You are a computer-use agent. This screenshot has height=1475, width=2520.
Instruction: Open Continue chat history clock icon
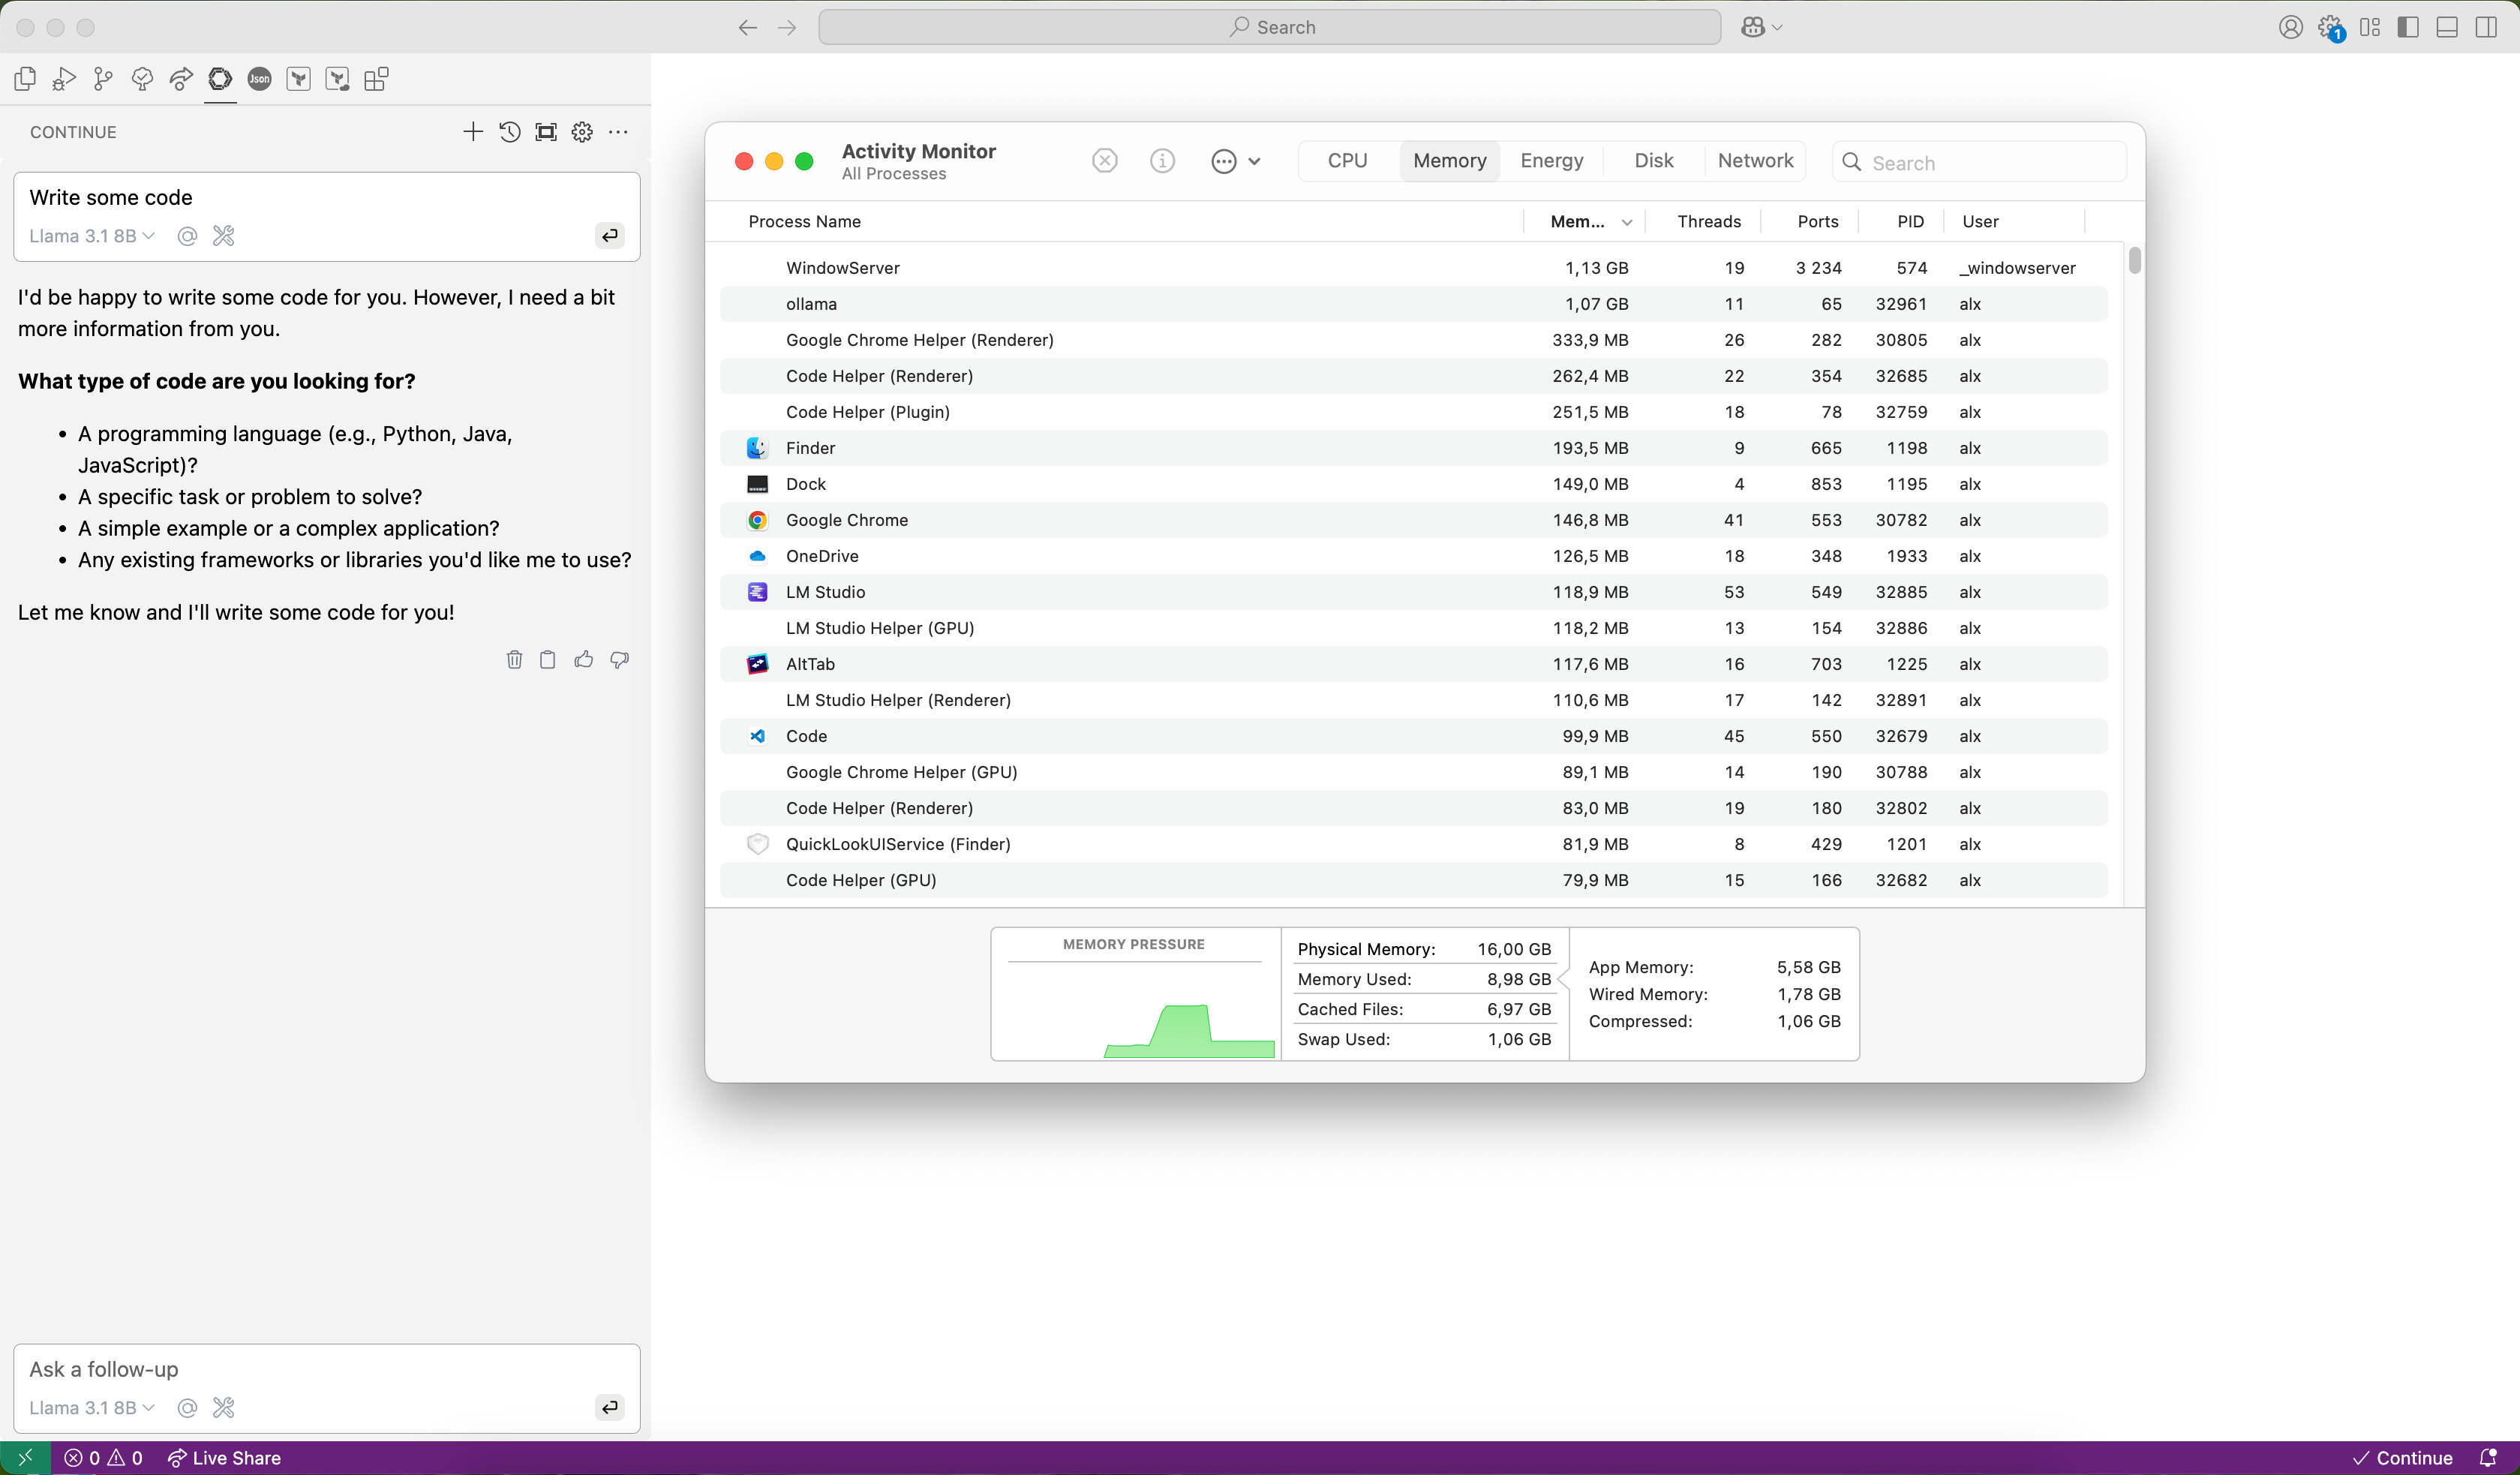[x=509, y=132]
